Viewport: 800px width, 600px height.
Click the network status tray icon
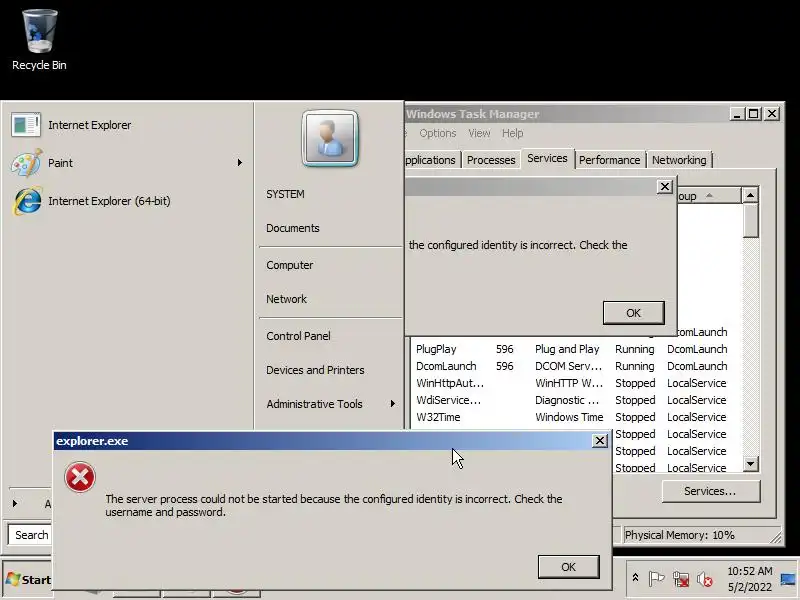coord(681,579)
